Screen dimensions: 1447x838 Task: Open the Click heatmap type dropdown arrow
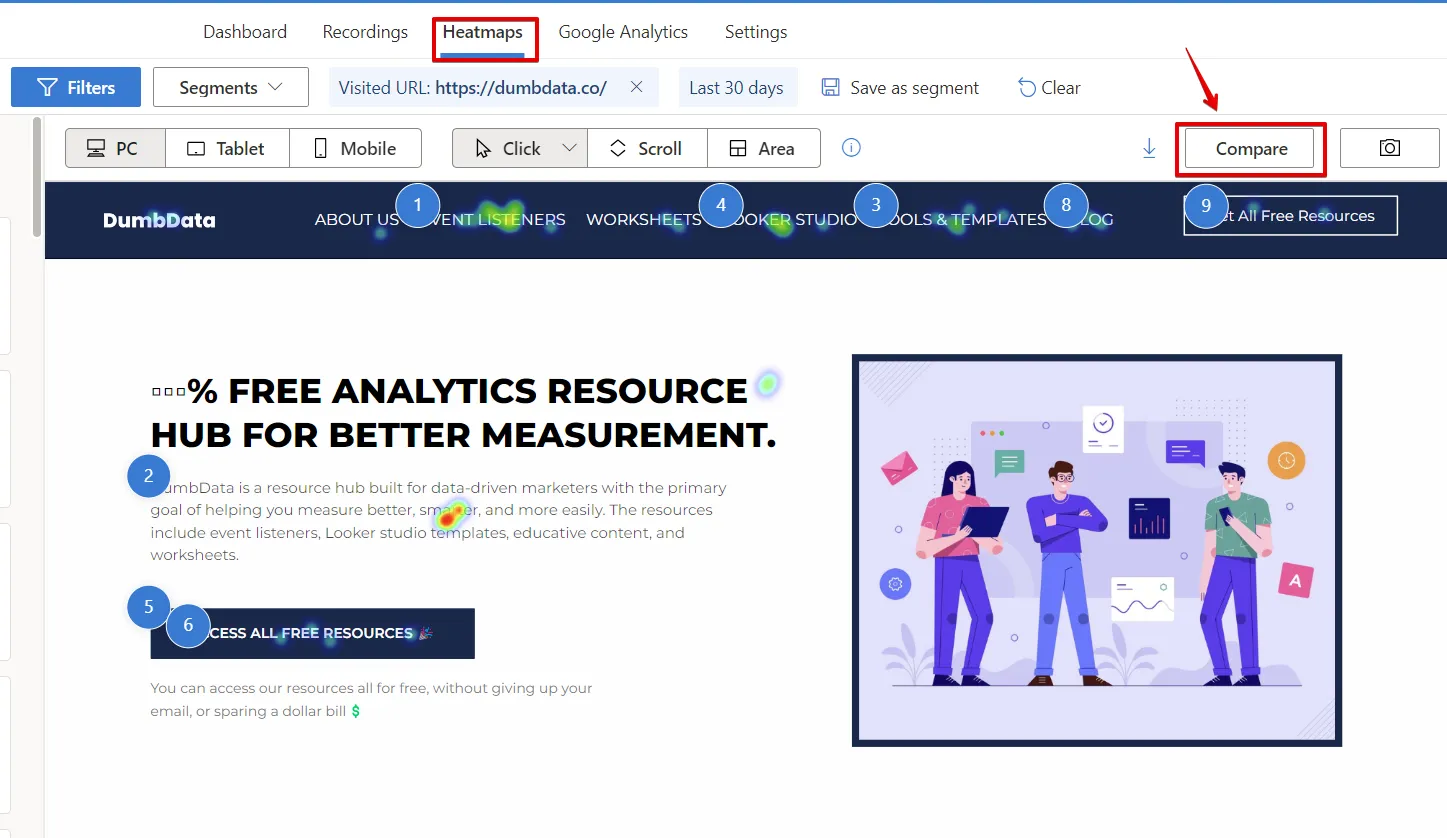point(569,148)
